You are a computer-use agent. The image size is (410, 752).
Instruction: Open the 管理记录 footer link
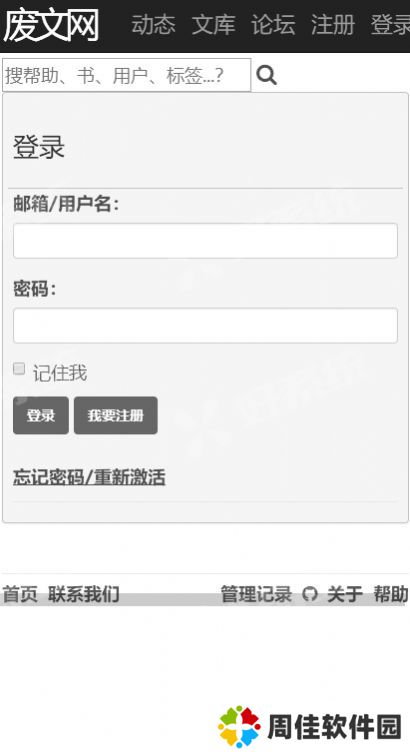[x=256, y=595]
